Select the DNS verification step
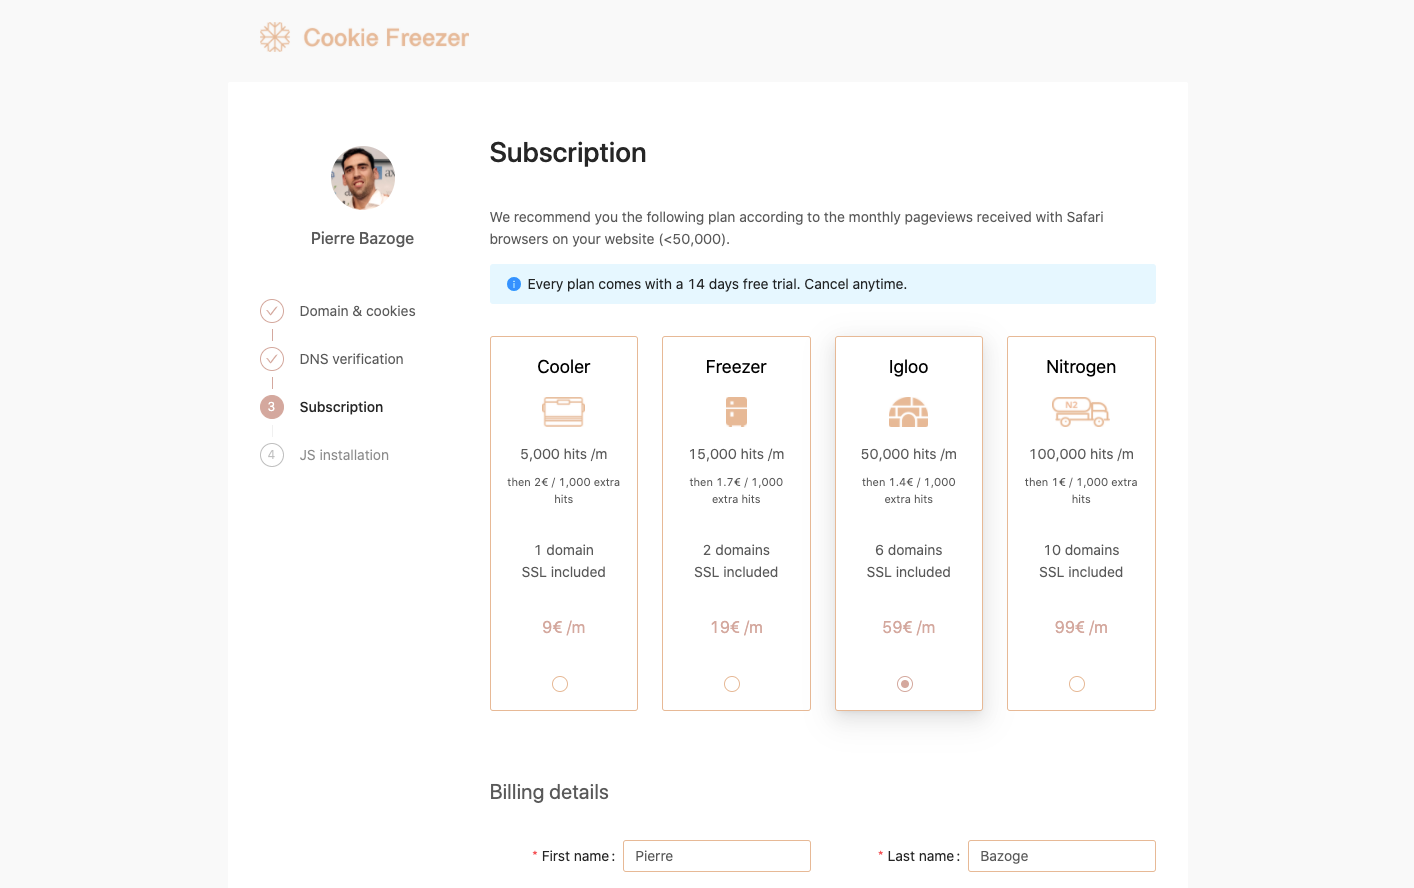Viewport: 1414px width, 888px height. [x=351, y=359]
